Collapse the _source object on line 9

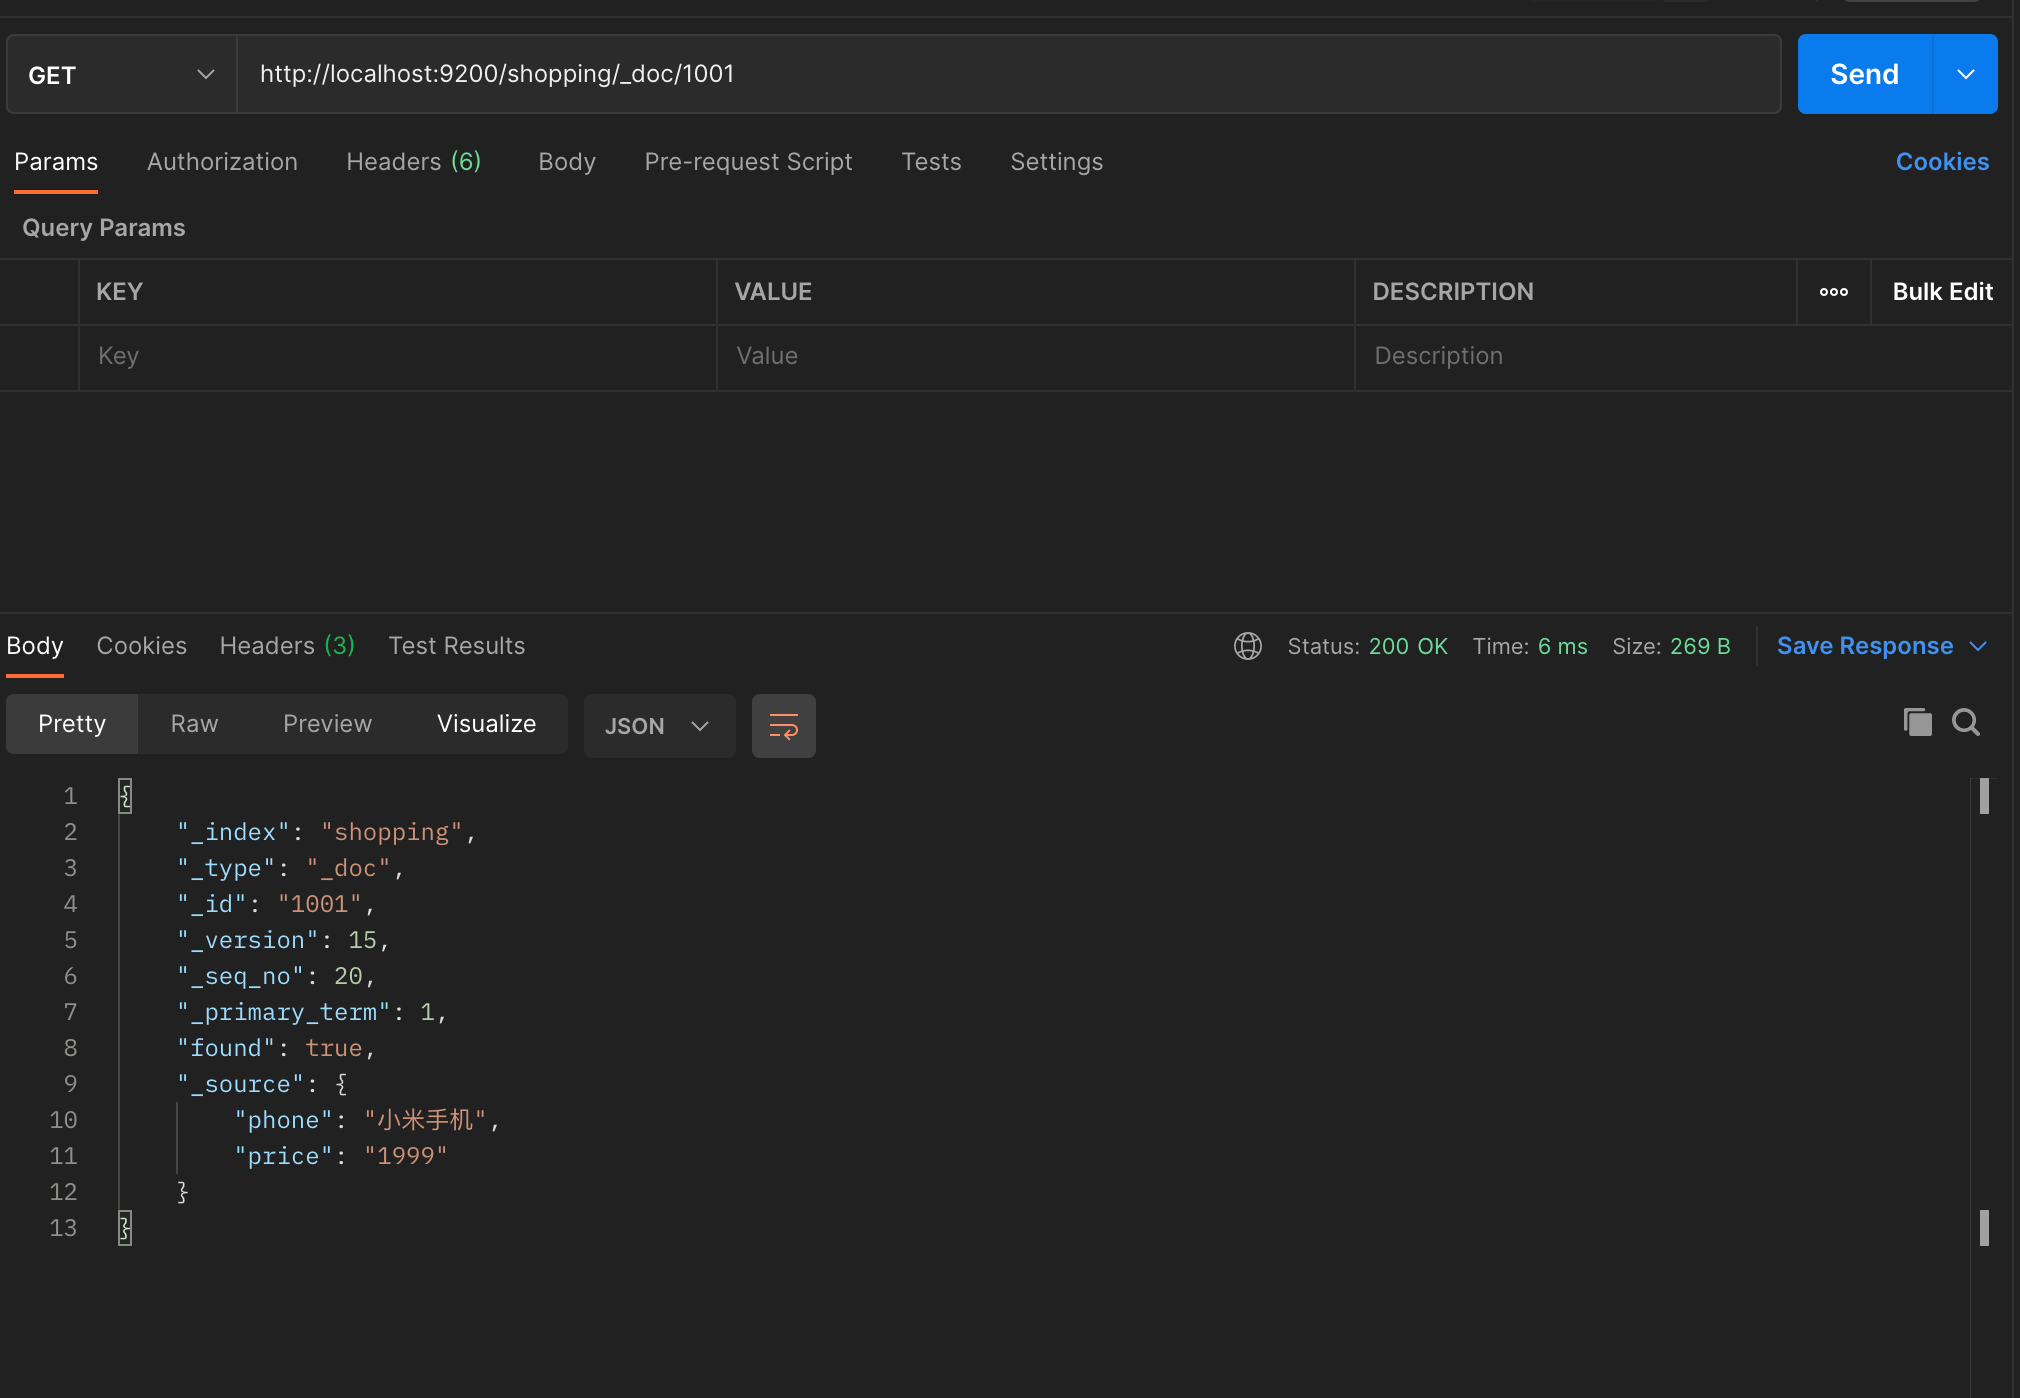click(342, 1084)
